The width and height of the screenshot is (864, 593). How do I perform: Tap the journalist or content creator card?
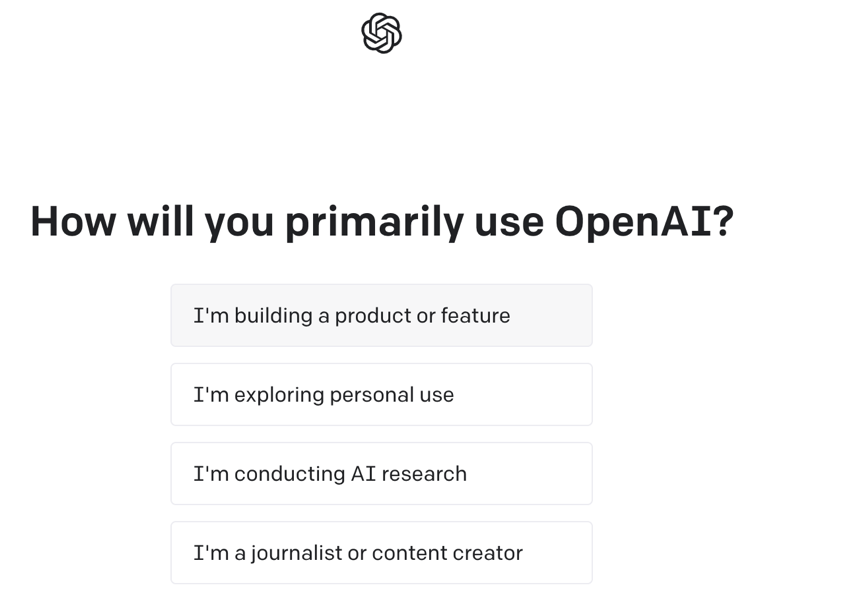(381, 552)
